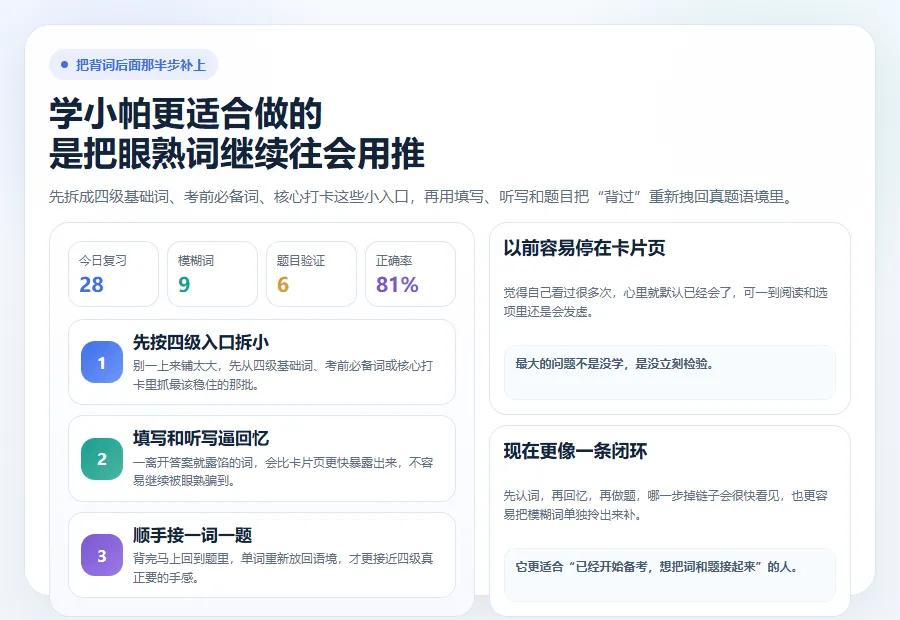Click the purple step 3 circle icon

(x=101, y=556)
